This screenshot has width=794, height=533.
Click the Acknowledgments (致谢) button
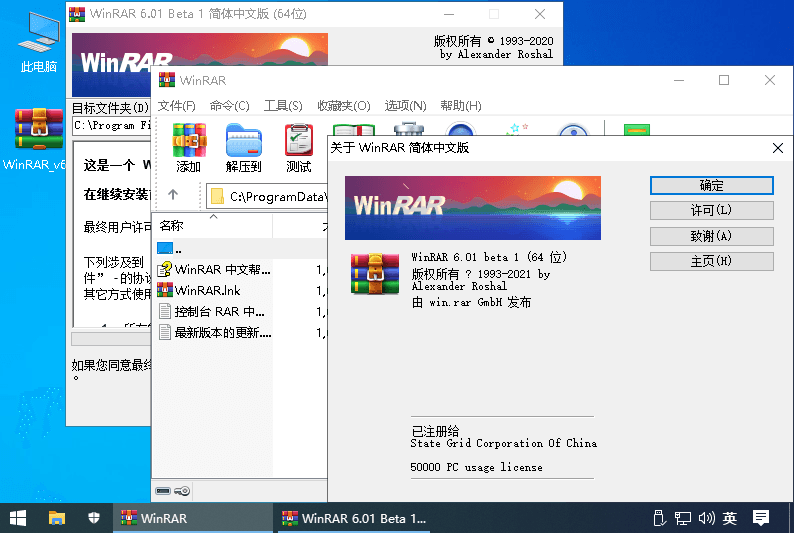pyautogui.click(x=711, y=236)
